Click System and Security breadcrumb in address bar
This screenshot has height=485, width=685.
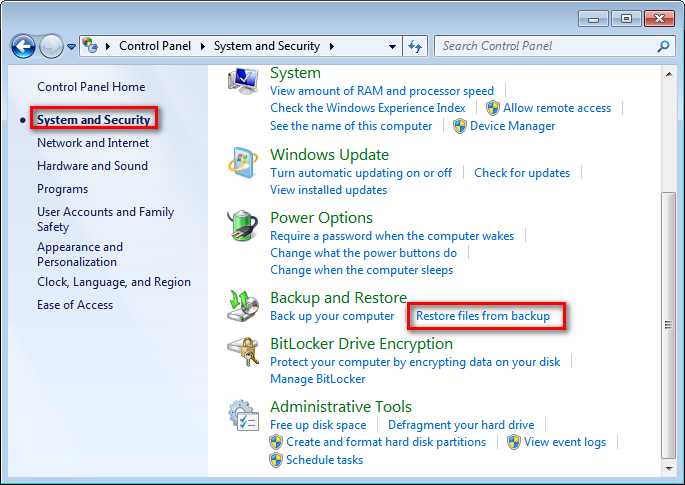click(x=267, y=46)
